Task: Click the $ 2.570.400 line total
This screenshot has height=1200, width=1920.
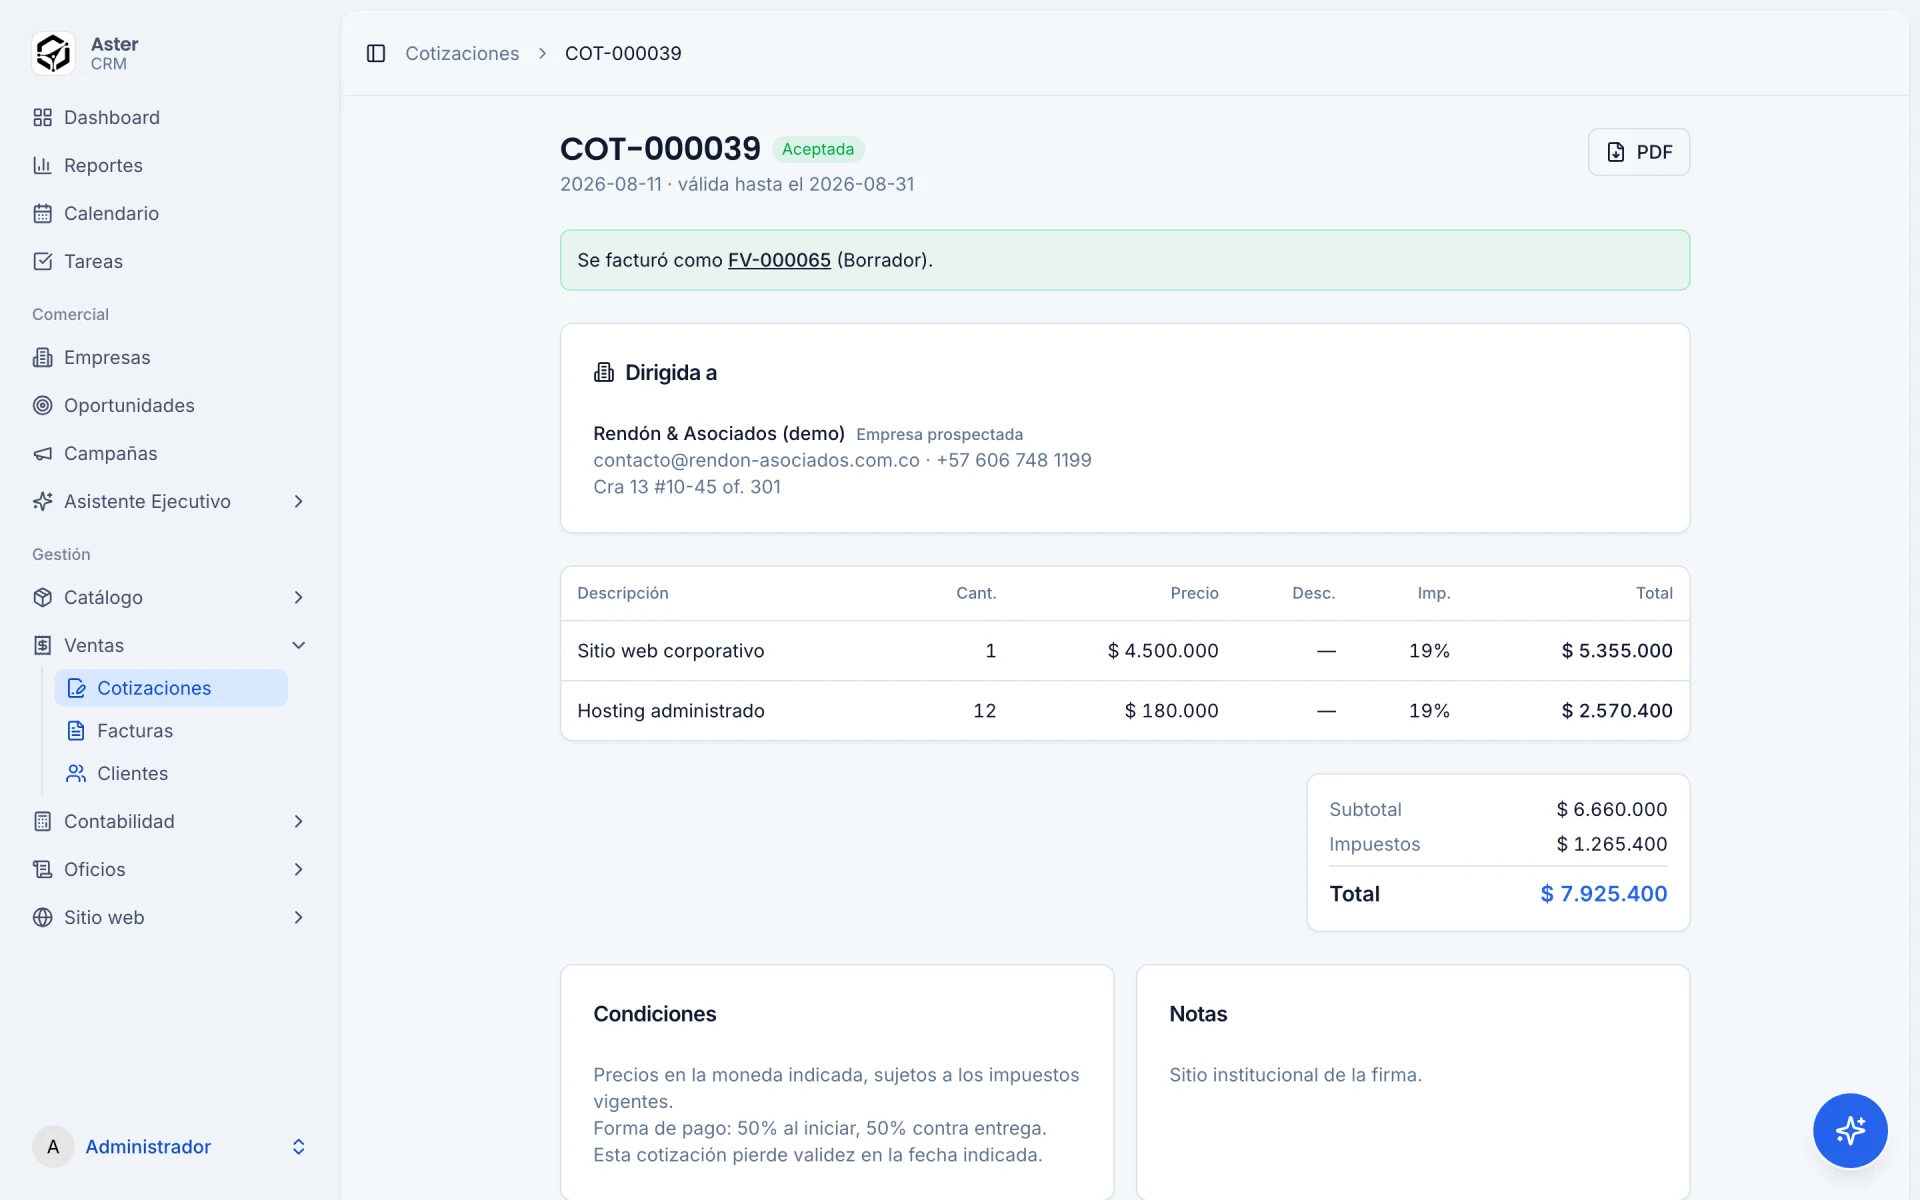Action: pos(1617,711)
